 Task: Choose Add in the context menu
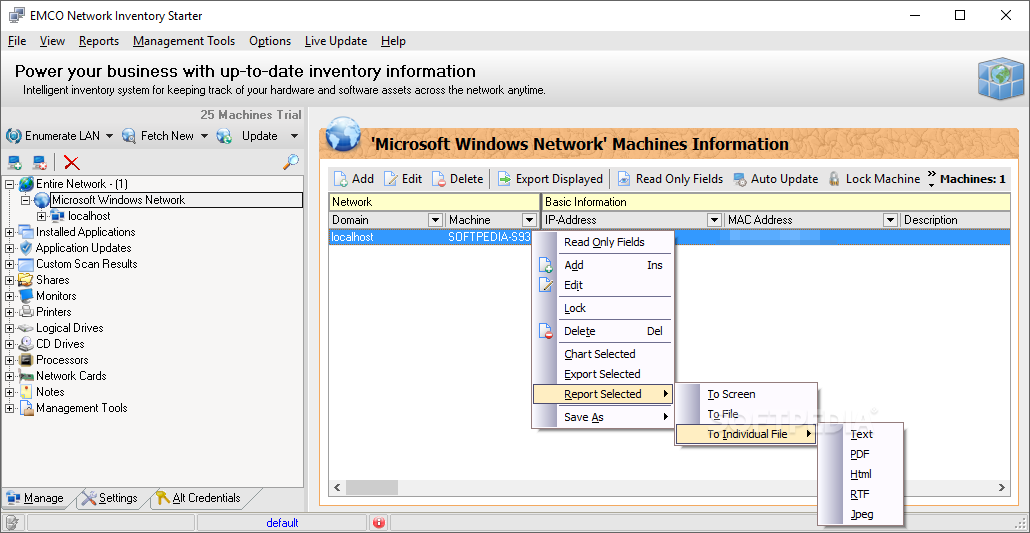tap(603, 266)
